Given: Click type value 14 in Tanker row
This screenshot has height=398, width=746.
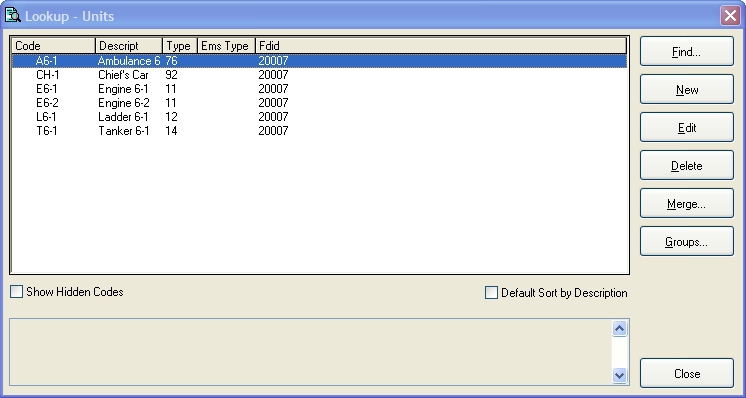Looking at the screenshot, I should pos(171,131).
